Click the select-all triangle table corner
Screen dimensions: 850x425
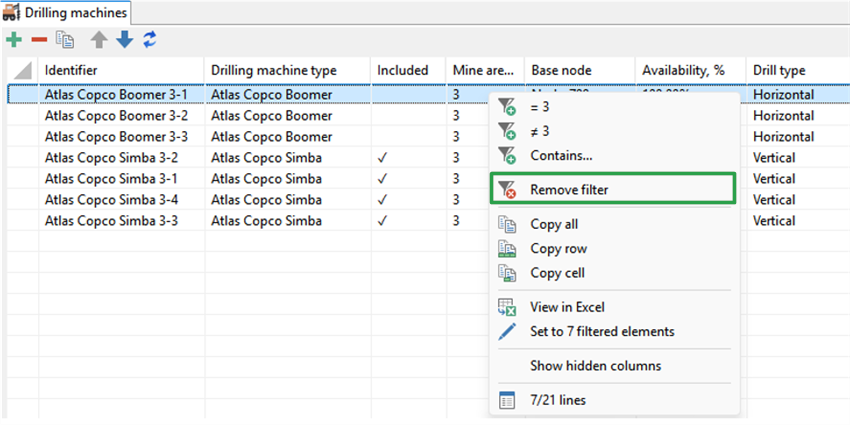(x=22, y=70)
